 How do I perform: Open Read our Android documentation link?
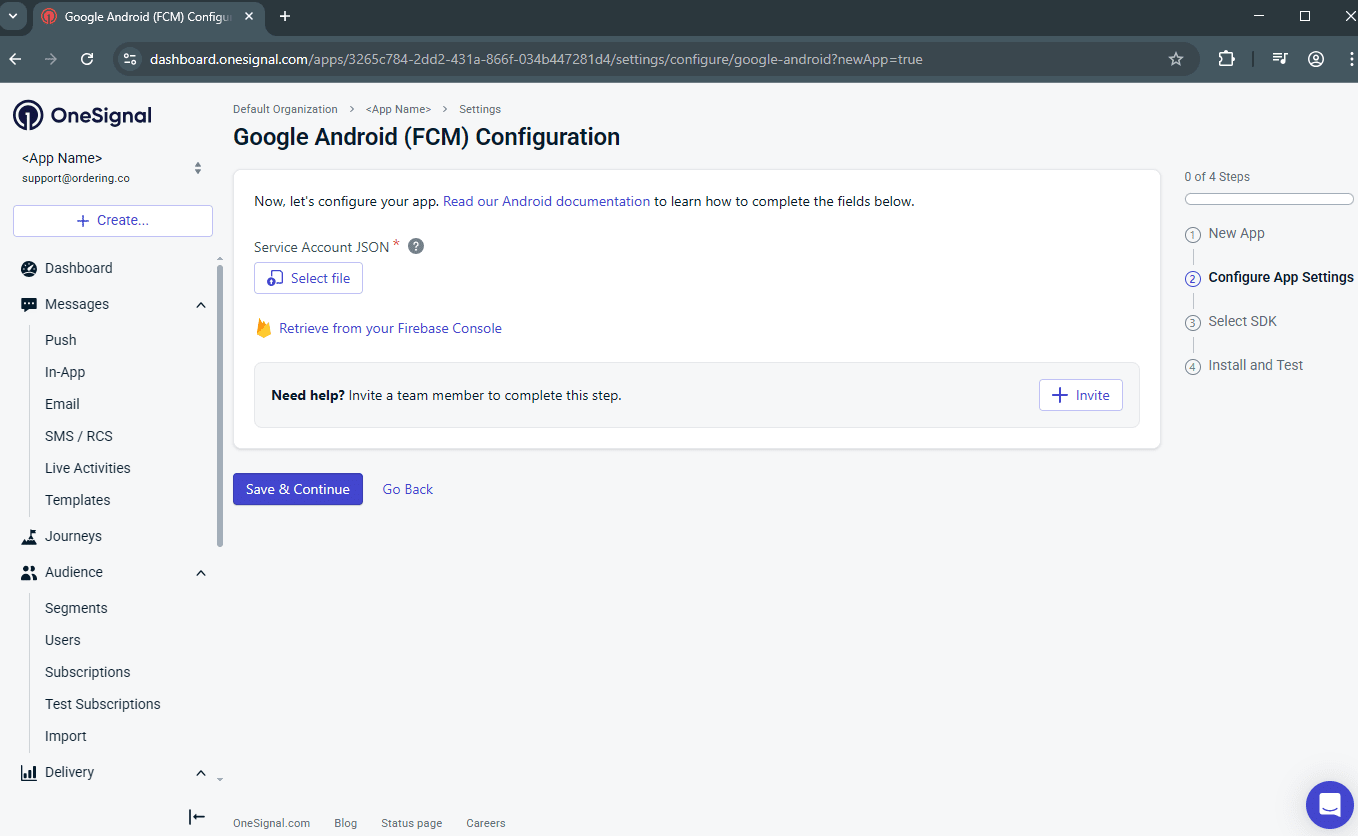(x=547, y=201)
